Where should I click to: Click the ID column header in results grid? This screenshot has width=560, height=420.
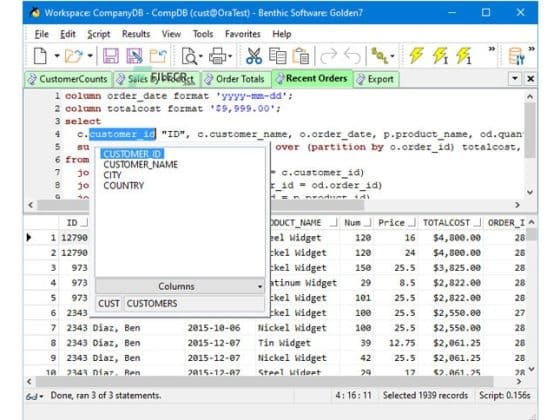click(x=73, y=223)
